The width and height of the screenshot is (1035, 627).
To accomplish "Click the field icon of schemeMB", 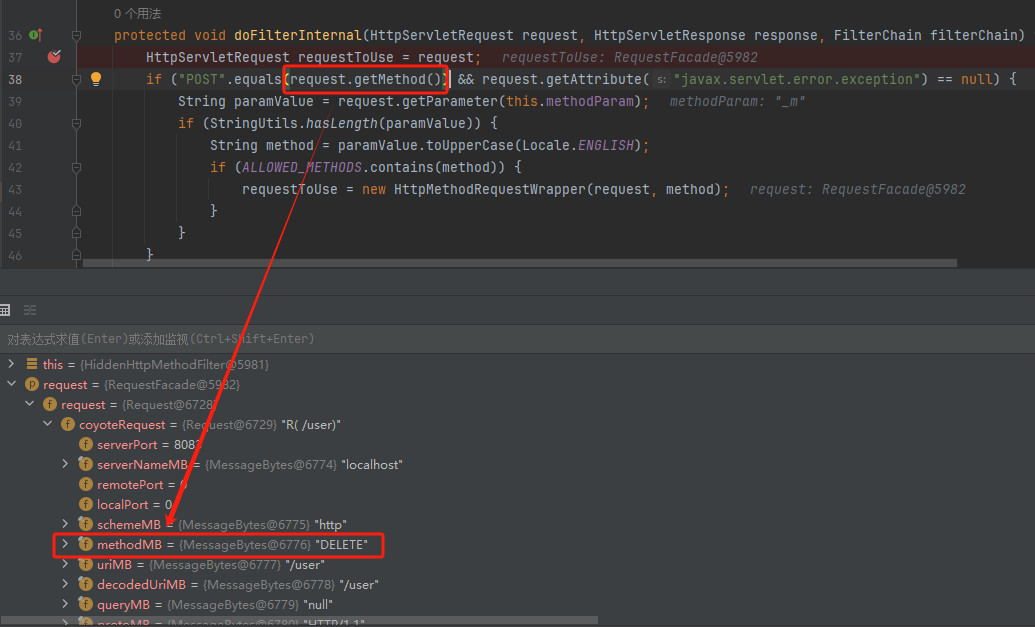I will 86,524.
